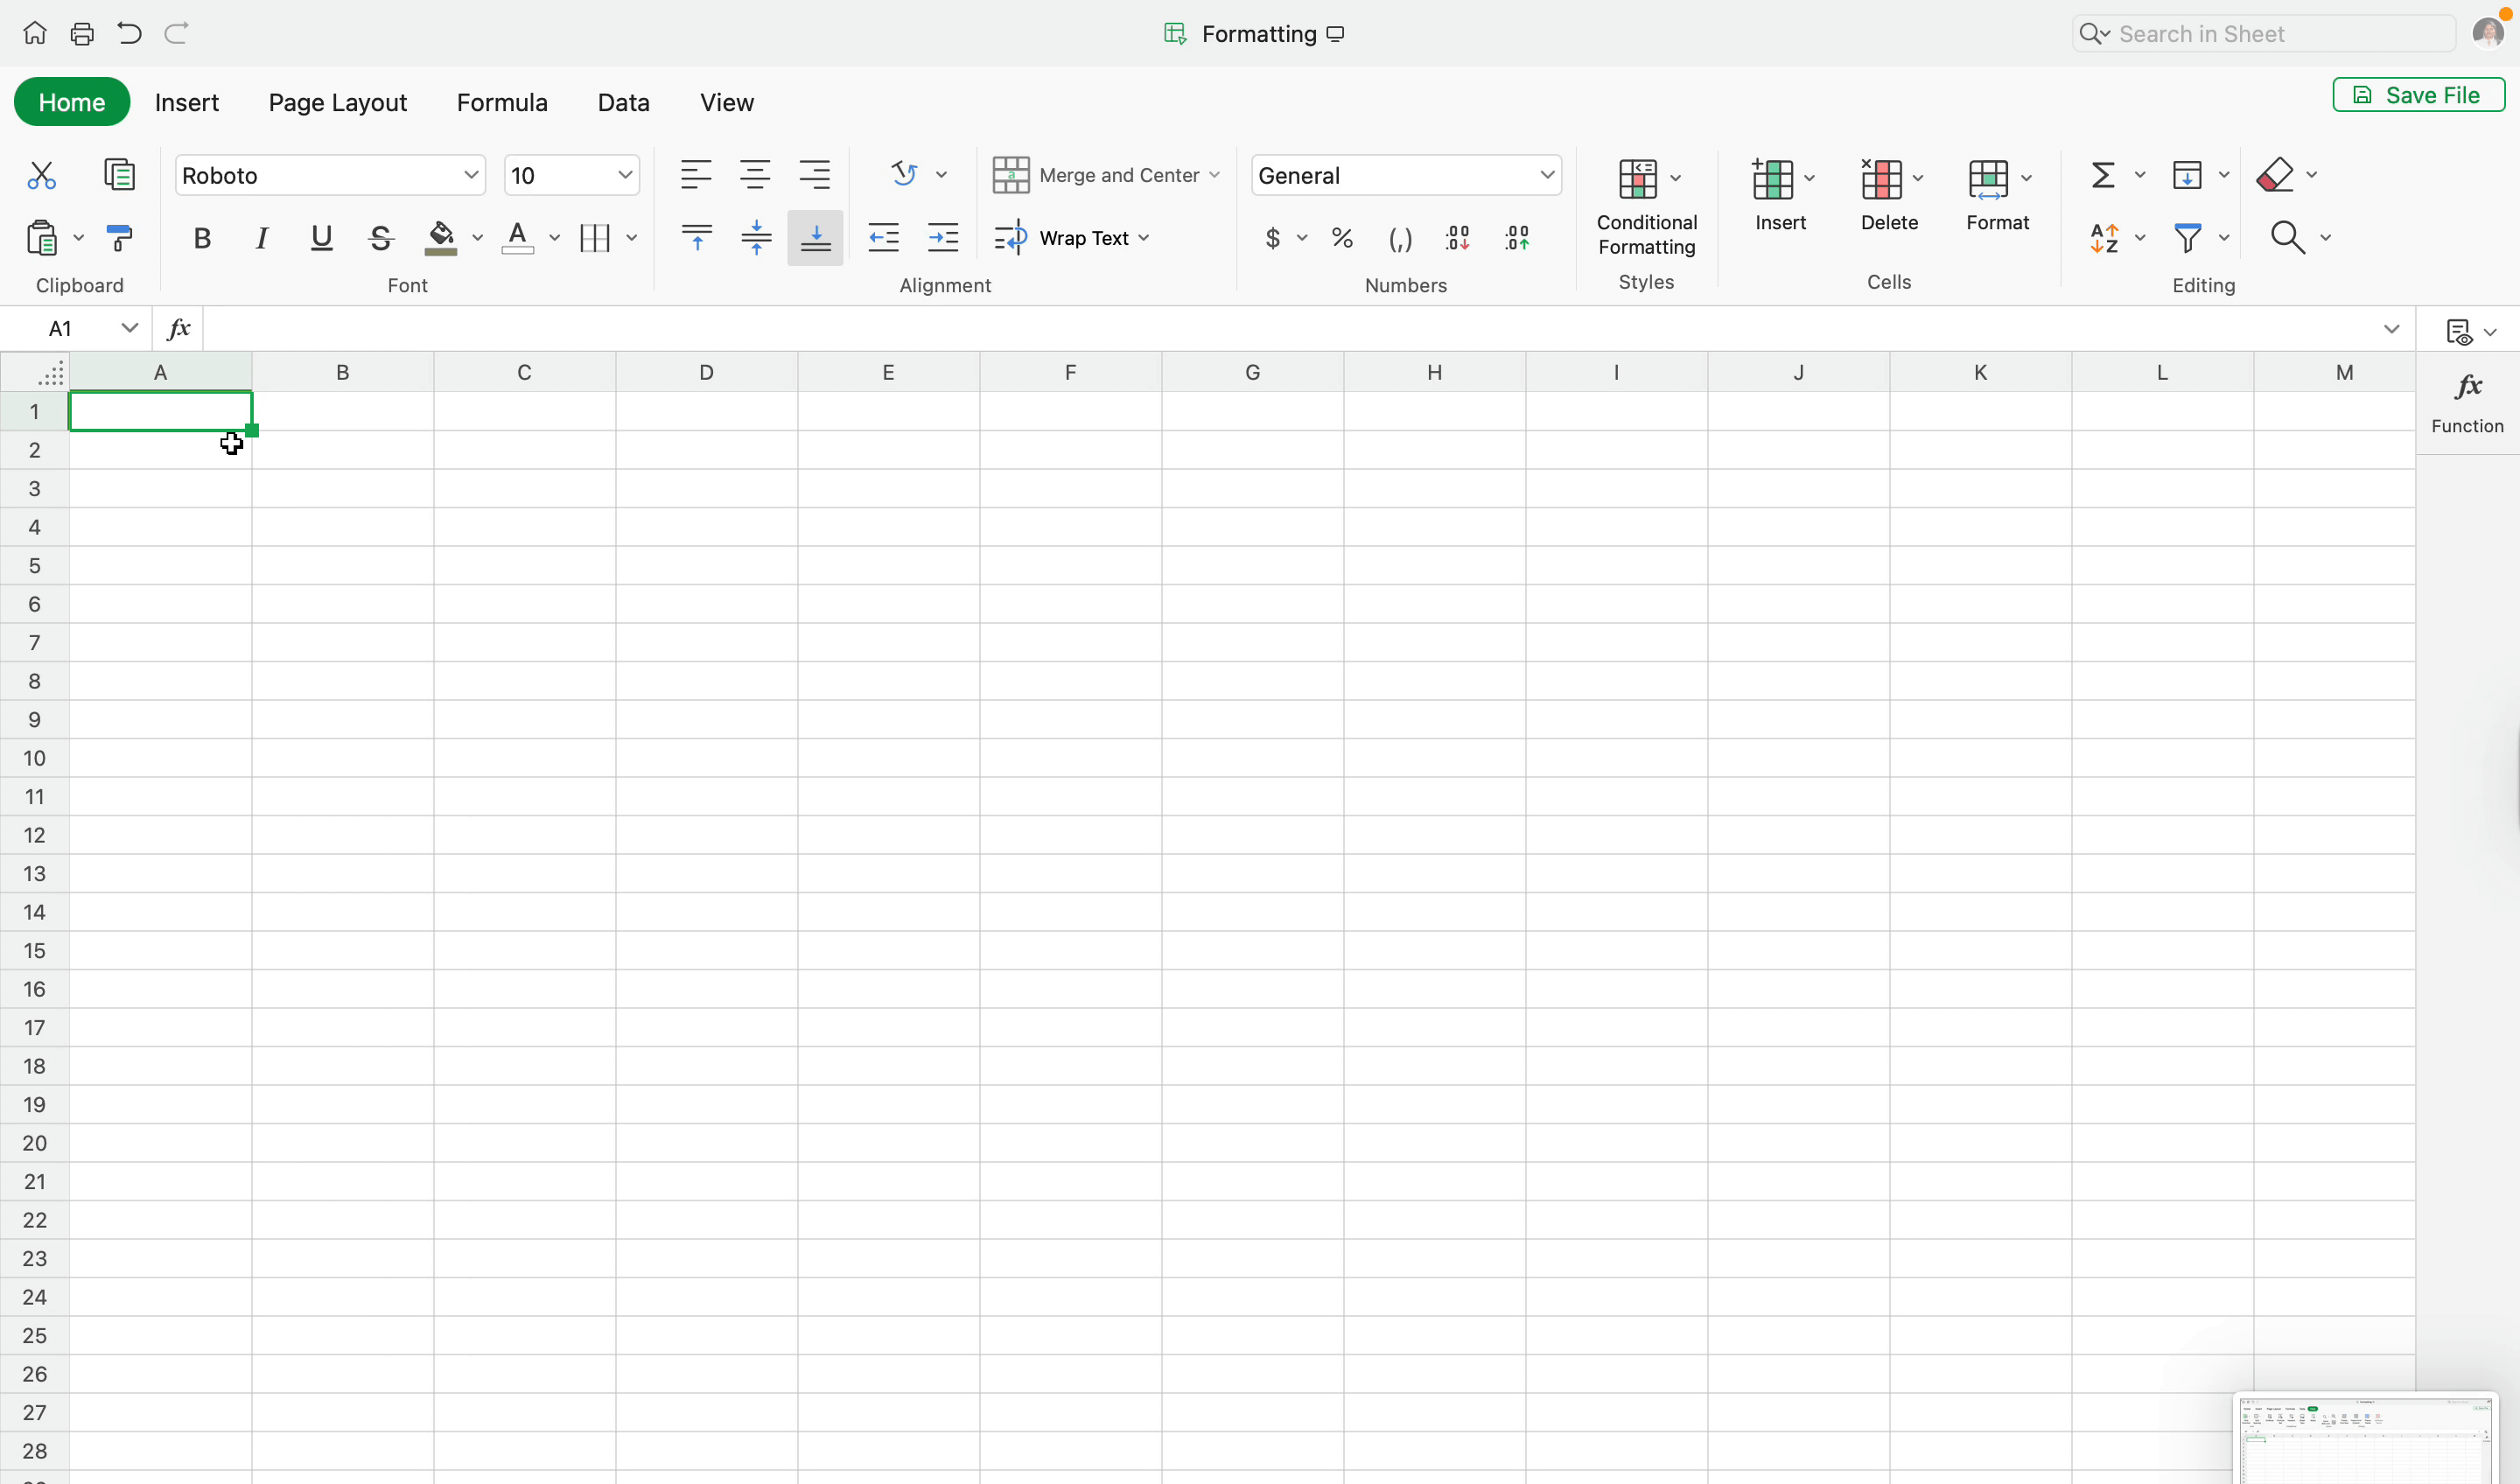Image resolution: width=2520 pixels, height=1484 pixels.
Task: Click the Cut scissors icon
Action: click(x=41, y=176)
